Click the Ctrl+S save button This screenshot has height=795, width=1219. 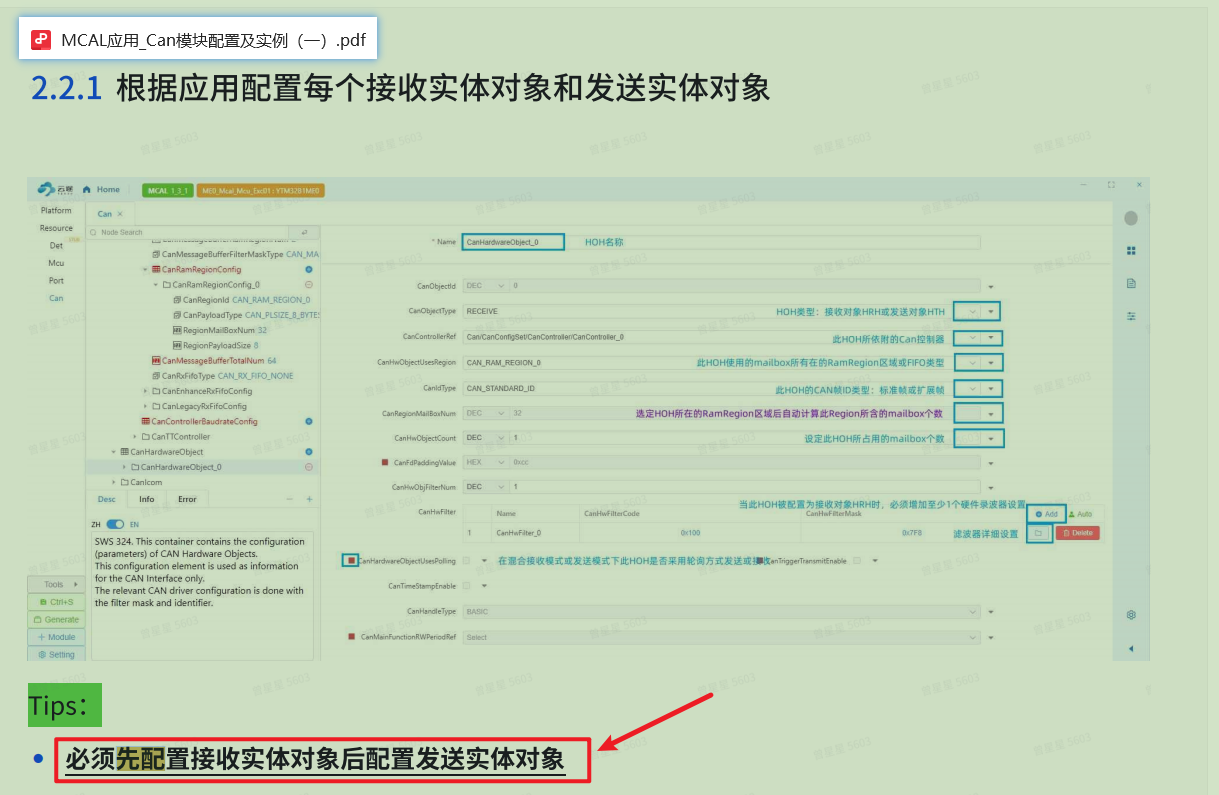point(55,602)
